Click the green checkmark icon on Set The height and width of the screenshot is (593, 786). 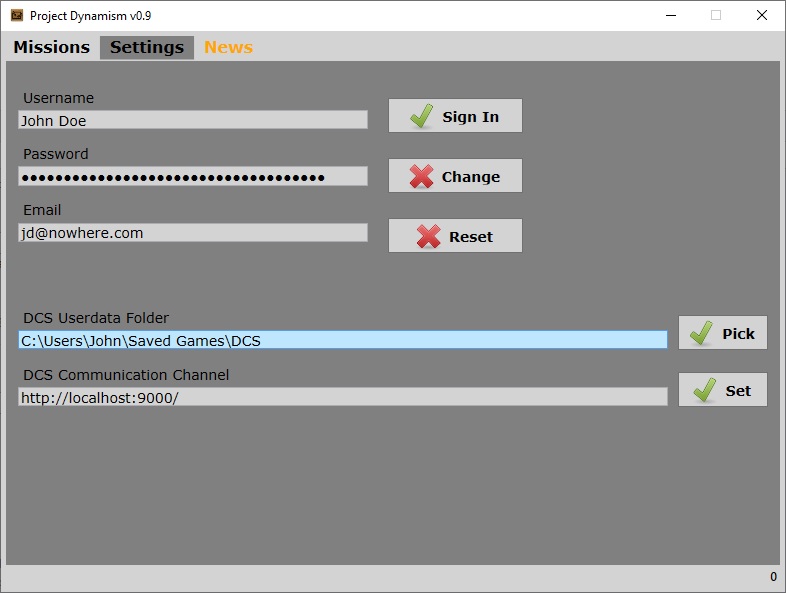(x=705, y=390)
